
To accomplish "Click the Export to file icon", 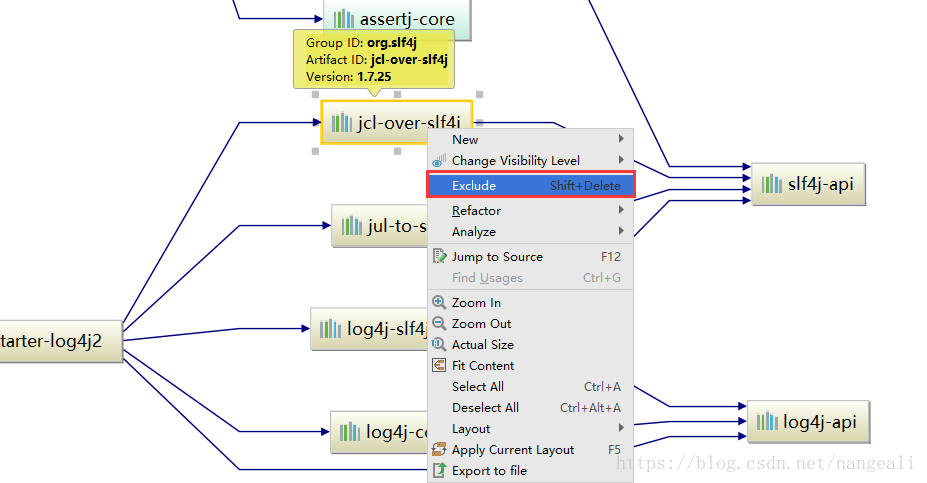I will point(439,470).
